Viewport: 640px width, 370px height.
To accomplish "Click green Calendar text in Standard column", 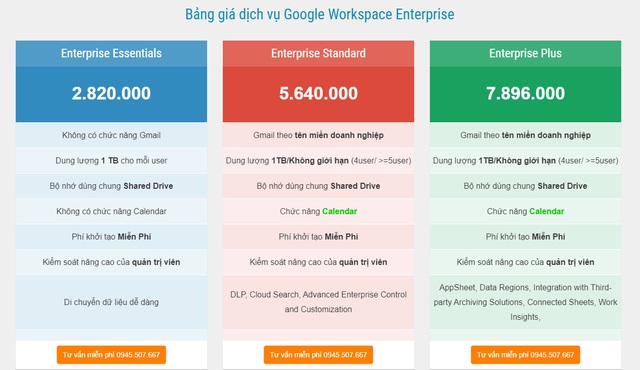I will tap(339, 211).
